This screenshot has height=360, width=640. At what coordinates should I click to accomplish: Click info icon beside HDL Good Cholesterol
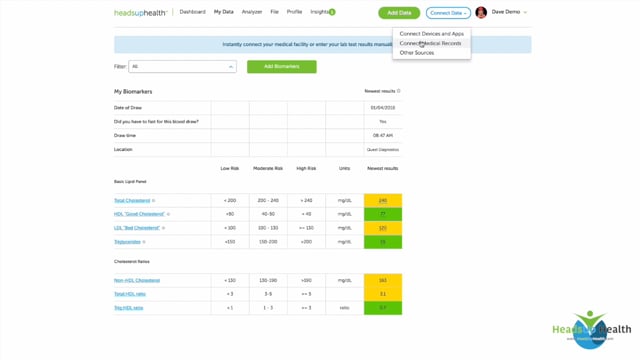pos(168,214)
